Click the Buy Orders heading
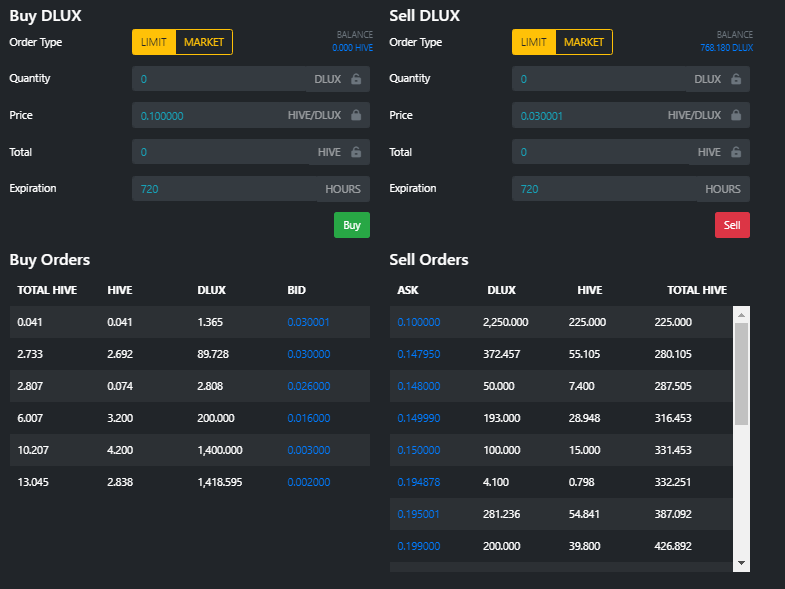Image resolution: width=785 pixels, height=589 pixels. tap(50, 260)
